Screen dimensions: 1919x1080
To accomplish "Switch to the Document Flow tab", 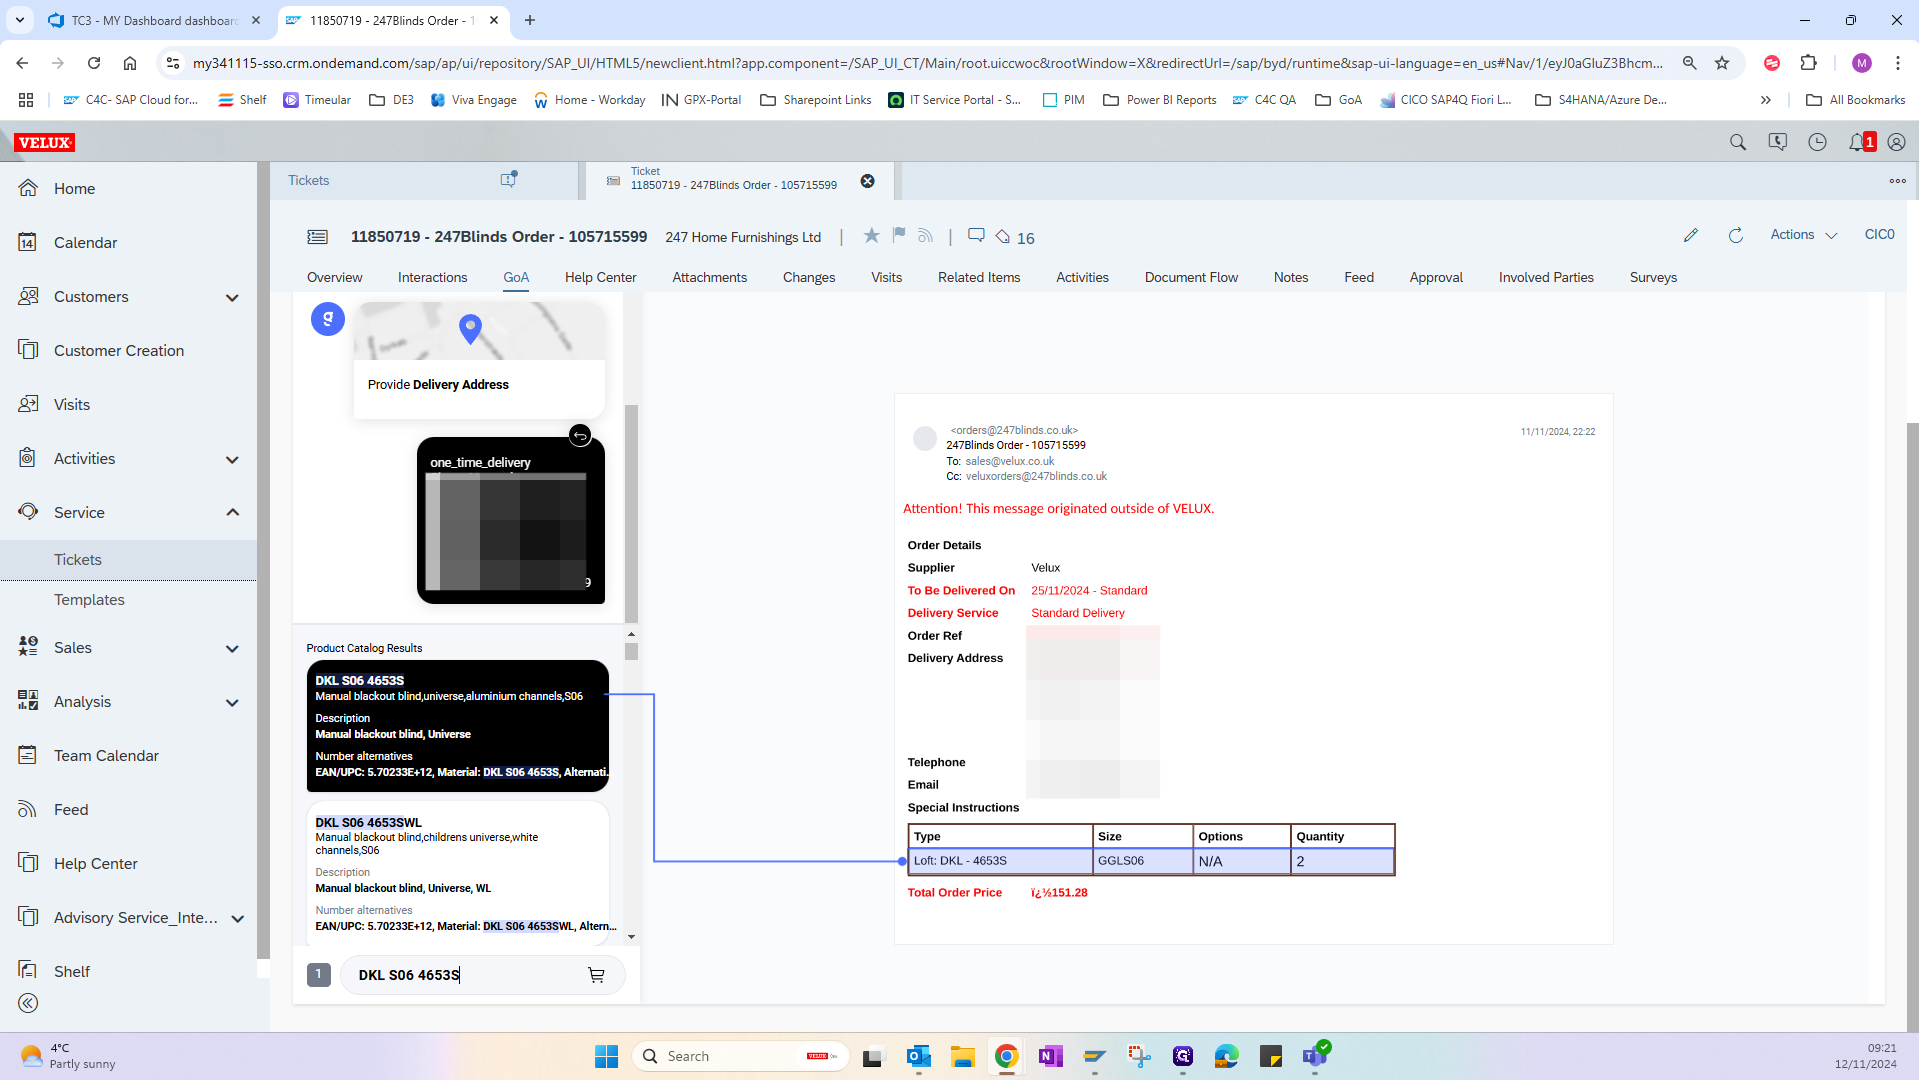I will [x=1191, y=277].
